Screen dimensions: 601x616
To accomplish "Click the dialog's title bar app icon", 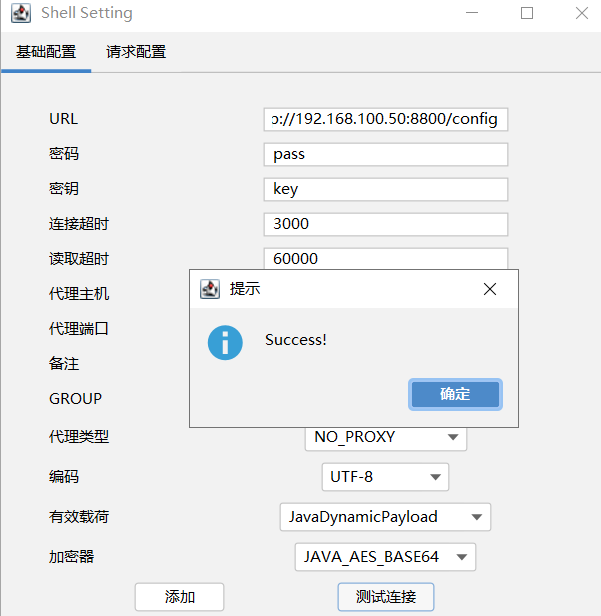I will (x=210, y=289).
